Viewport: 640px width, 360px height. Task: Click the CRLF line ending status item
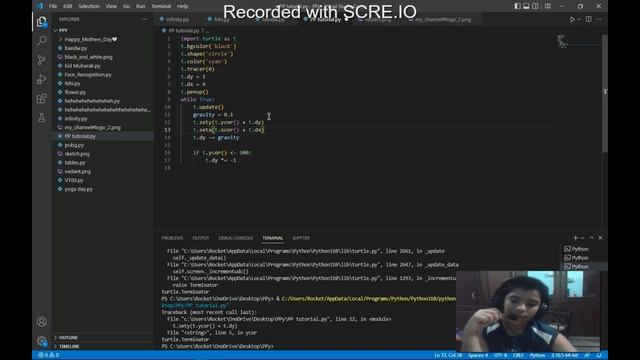[518, 355]
